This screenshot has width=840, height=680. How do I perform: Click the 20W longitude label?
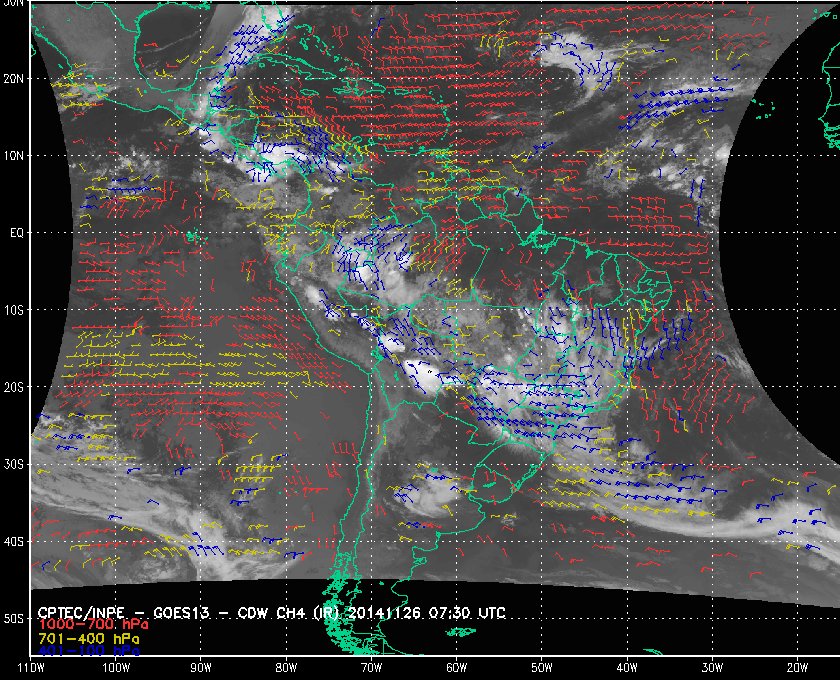coord(797,668)
